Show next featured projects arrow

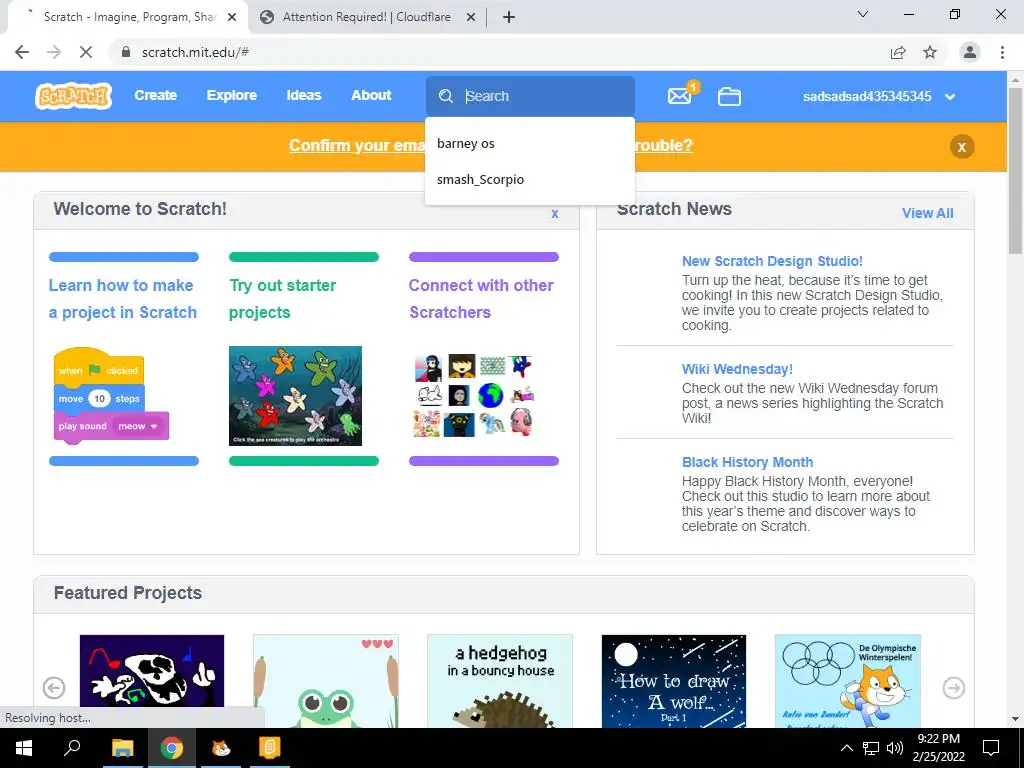(x=953, y=688)
